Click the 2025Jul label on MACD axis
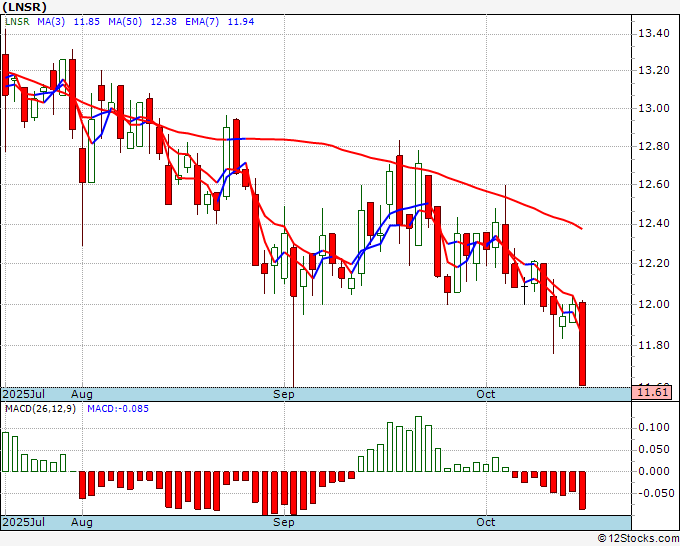Screen dimensions: 680x546 point(24,522)
